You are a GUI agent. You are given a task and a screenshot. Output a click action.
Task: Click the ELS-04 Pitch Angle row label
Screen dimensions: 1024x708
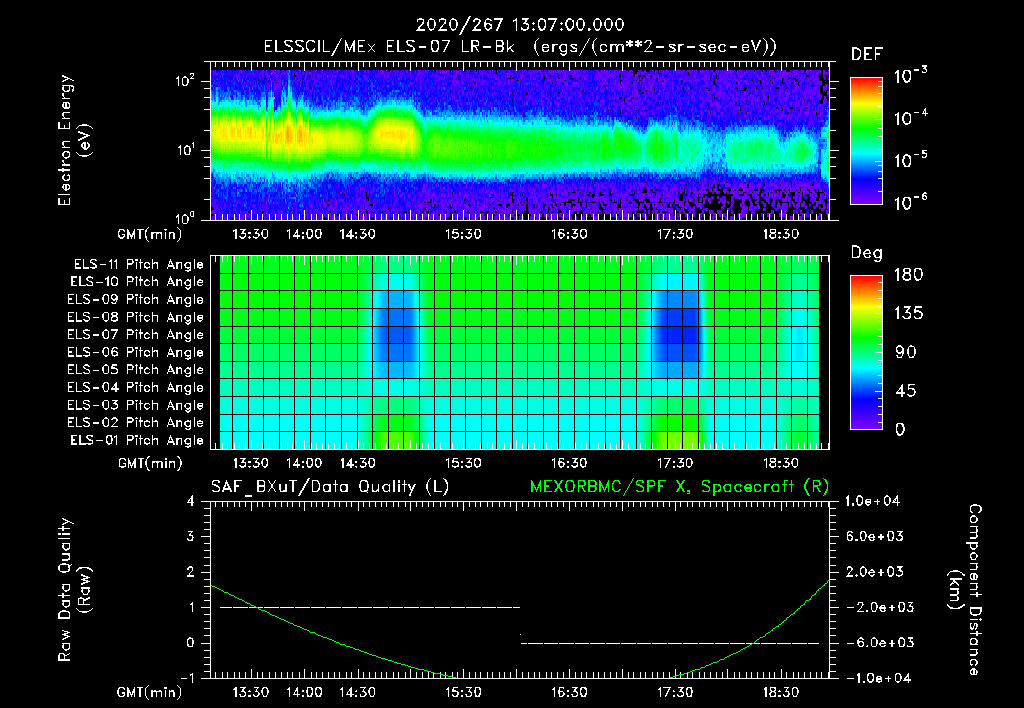point(135,387)
